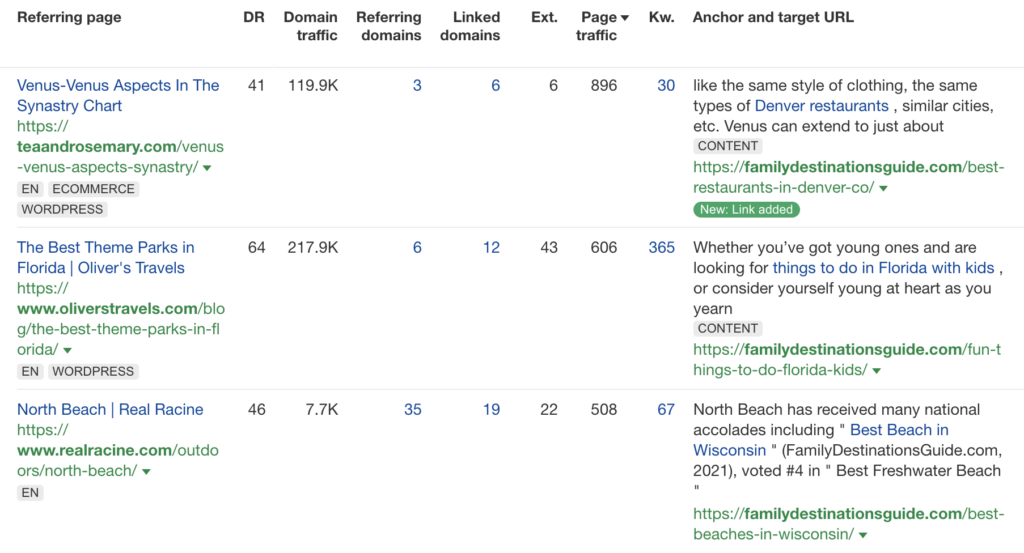Click the Linked domains column header
1024x553 pixels.
click(x=470, y=26)
